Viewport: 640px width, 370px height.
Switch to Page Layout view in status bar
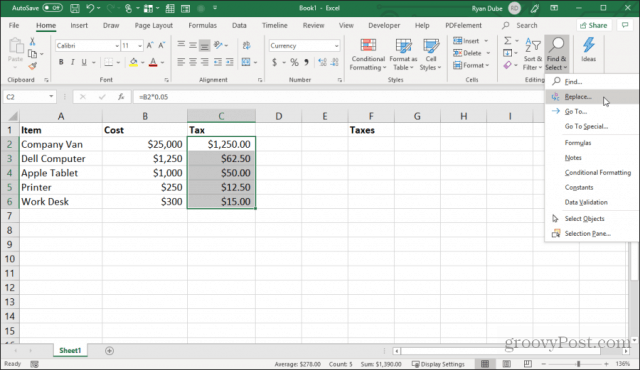click(506, 363)
